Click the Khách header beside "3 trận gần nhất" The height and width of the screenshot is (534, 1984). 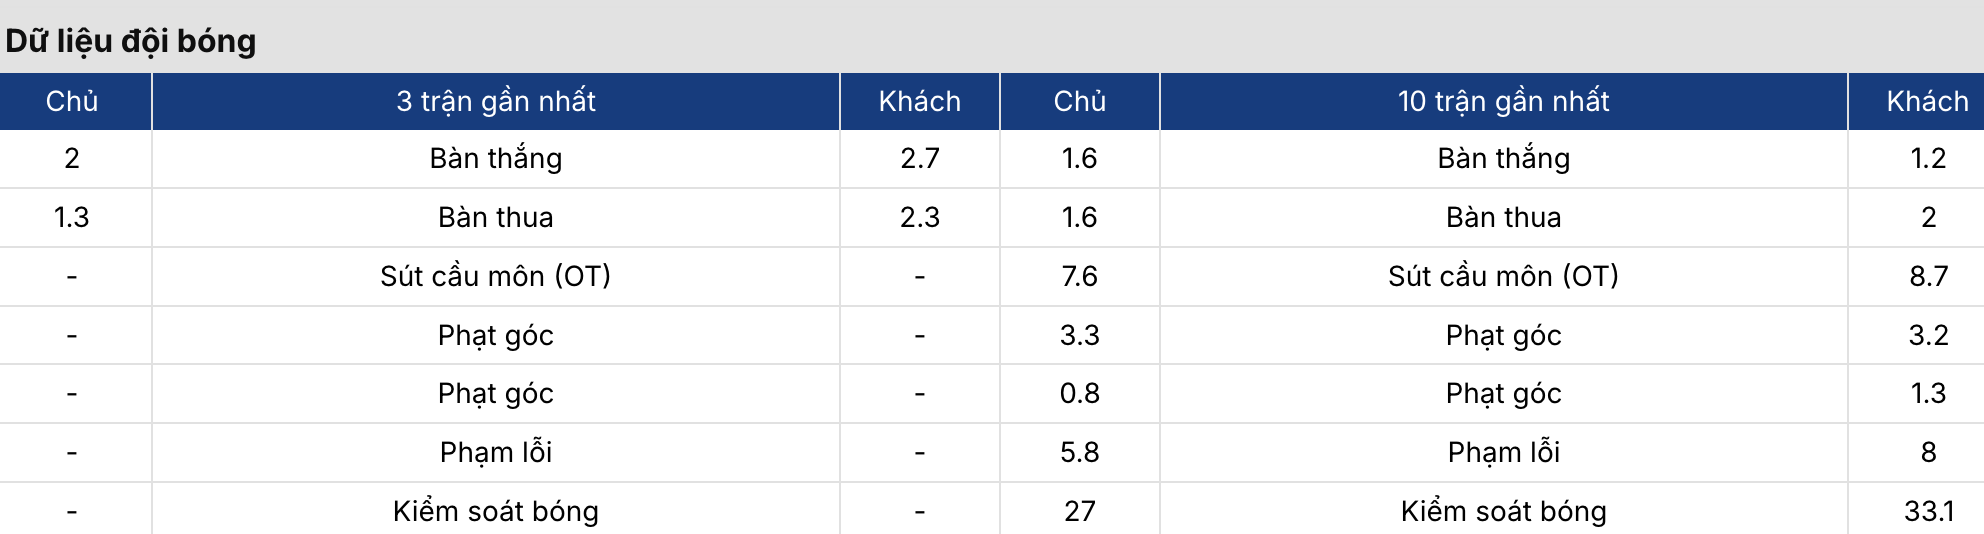click(920, 101)
